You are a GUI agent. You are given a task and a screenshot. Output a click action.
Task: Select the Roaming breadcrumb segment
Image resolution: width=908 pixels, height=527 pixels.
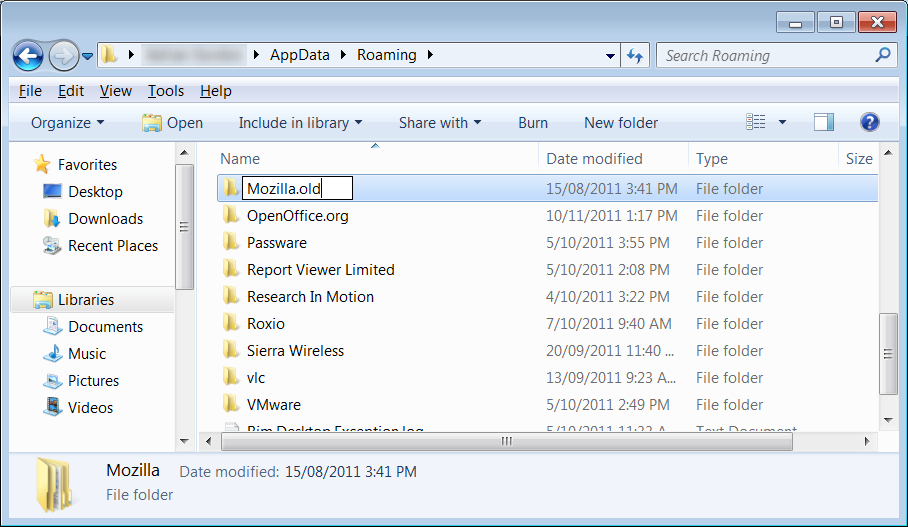[x=386, y=55]
